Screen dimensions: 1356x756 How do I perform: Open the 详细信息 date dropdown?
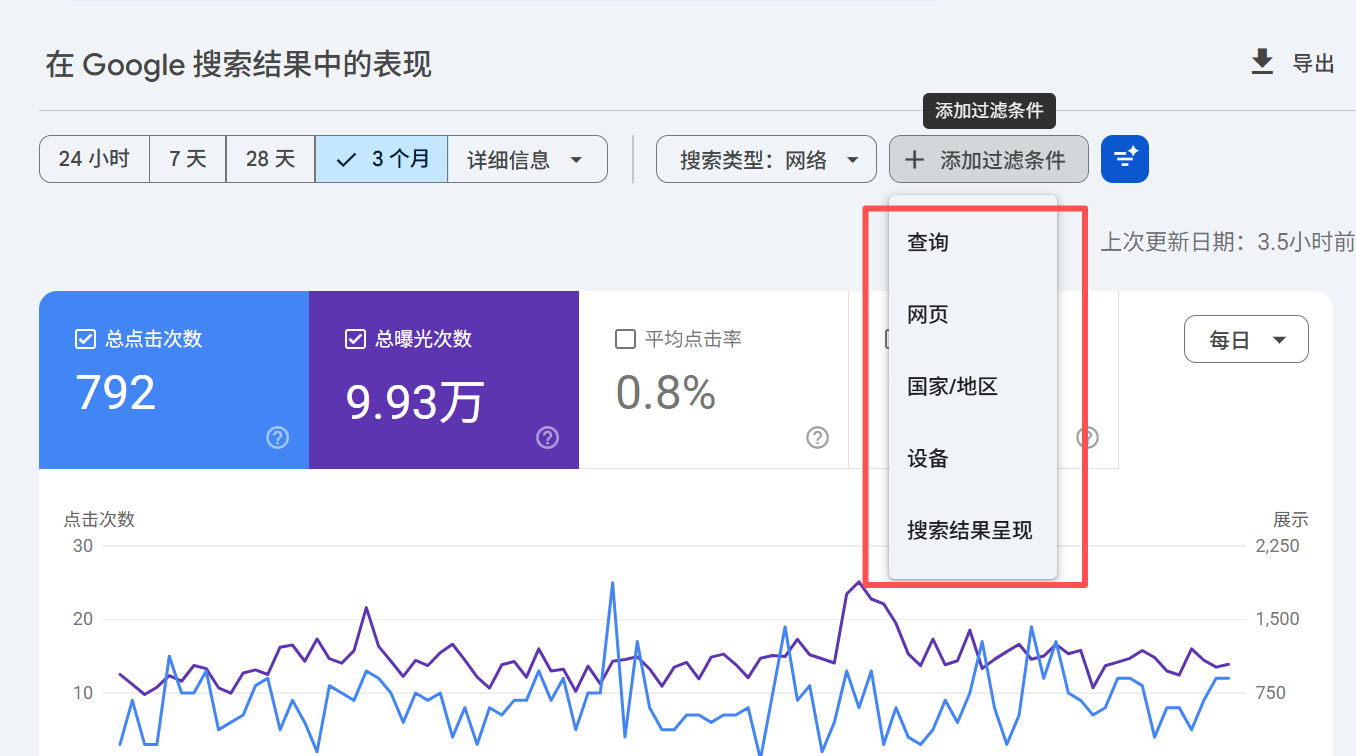coord(527,159)
